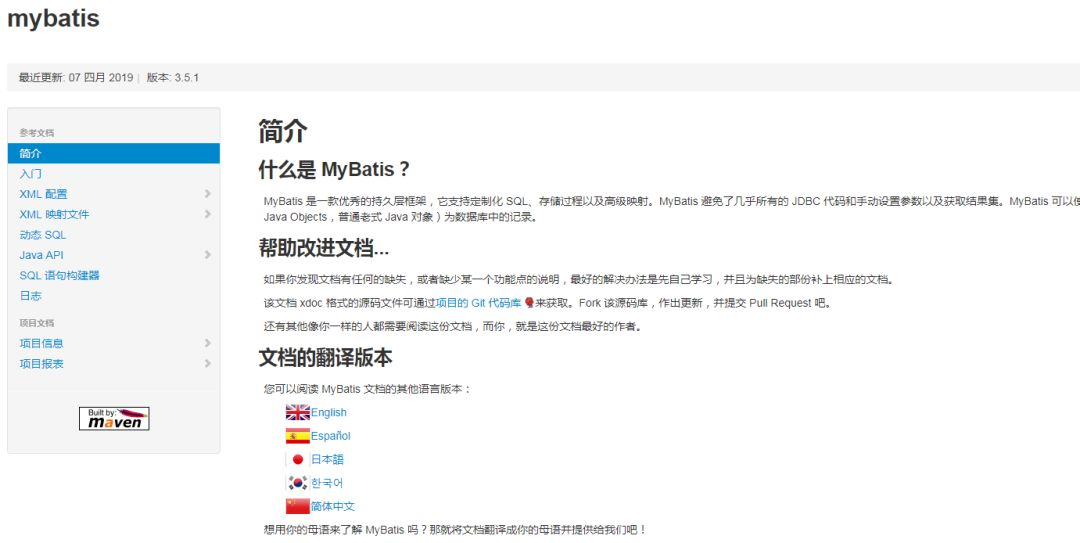Click the 什么是 MyBatis？ heading
Screen dimensions: 1080x543
pos(334,169)
